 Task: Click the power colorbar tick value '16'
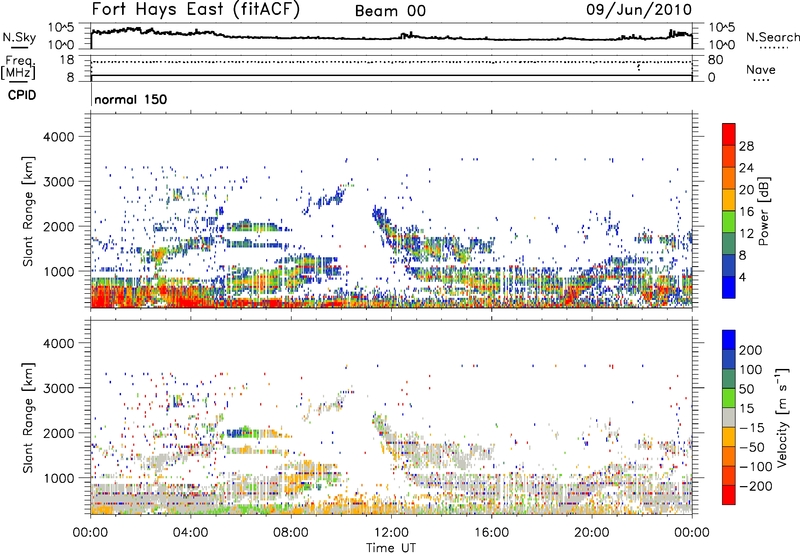pos(746,212)
